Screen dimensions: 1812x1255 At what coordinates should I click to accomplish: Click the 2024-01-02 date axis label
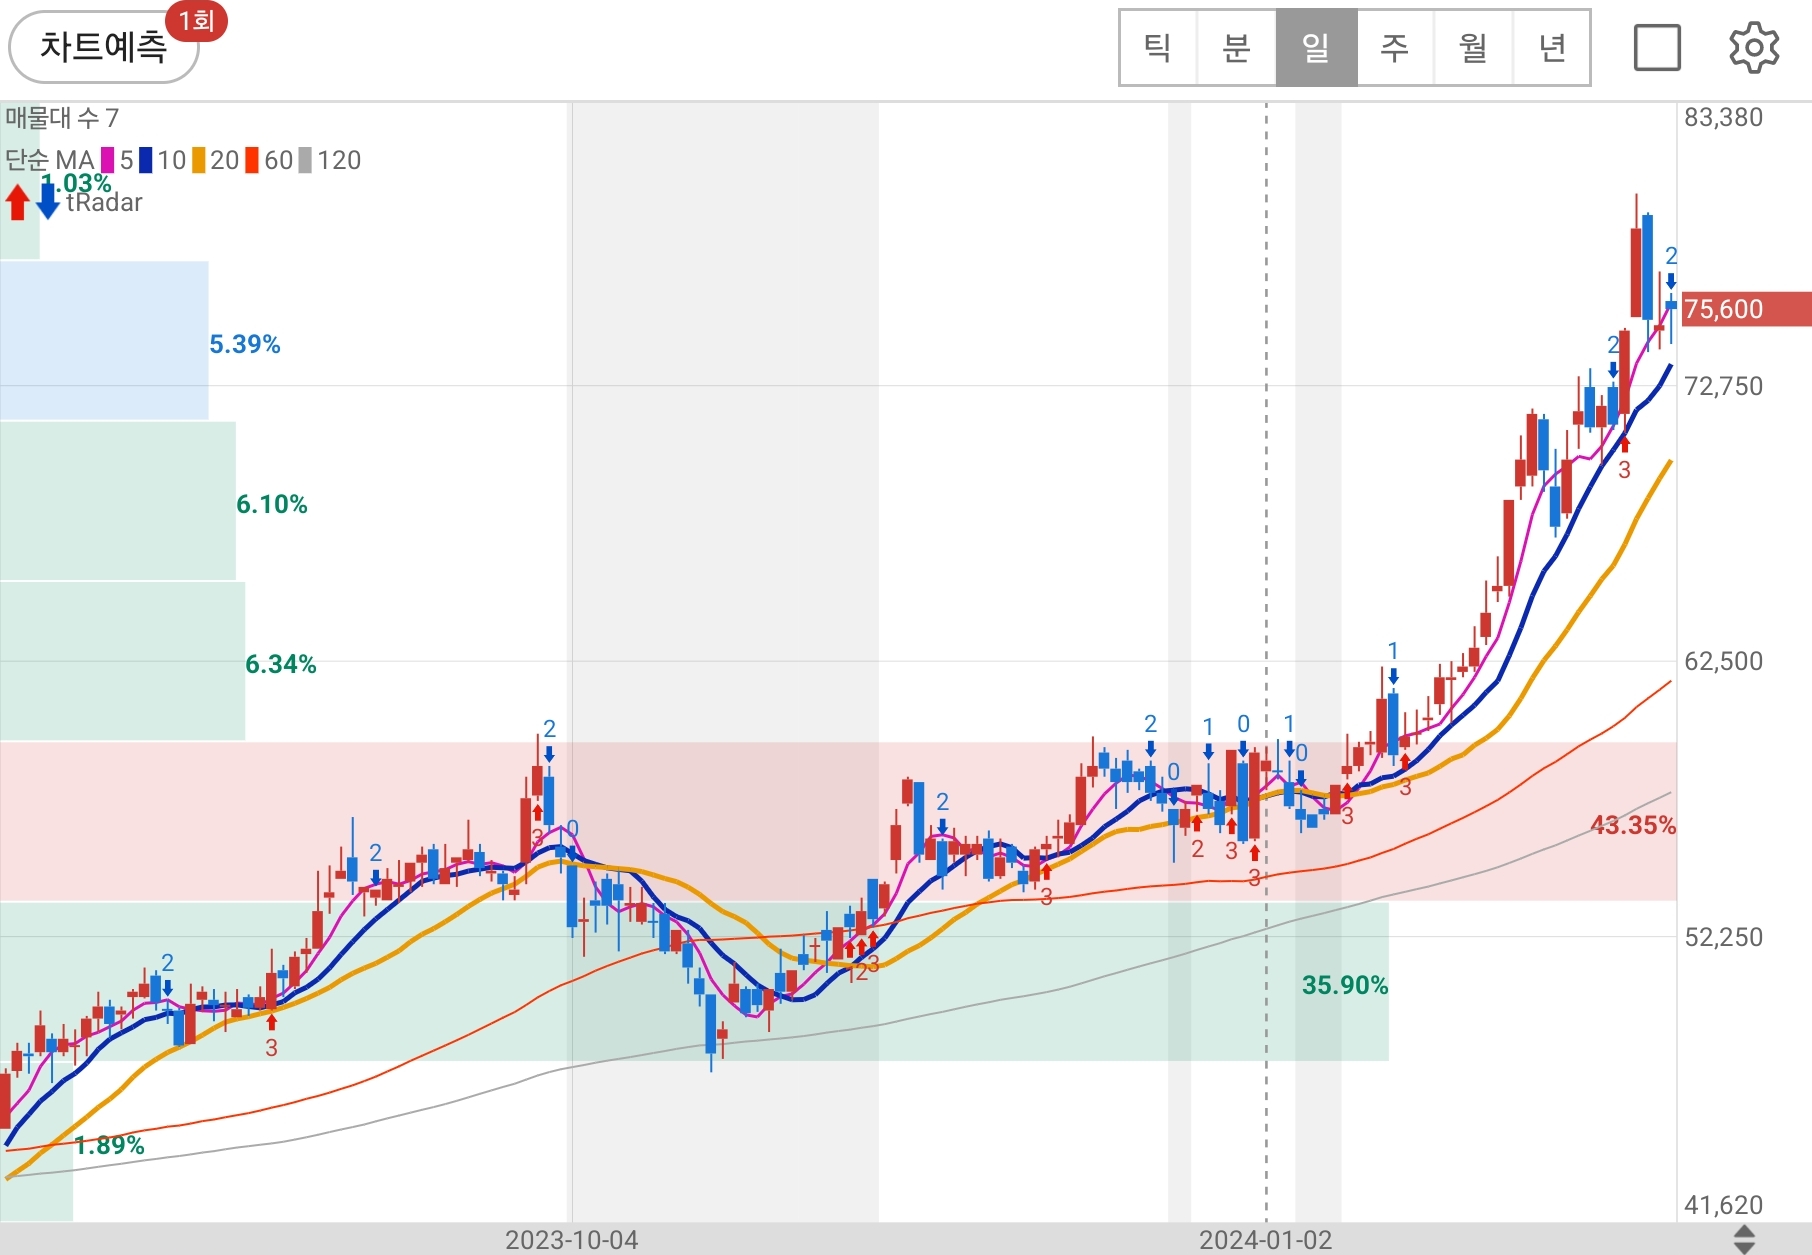pyautogui.click(x=1266, y=1240)
